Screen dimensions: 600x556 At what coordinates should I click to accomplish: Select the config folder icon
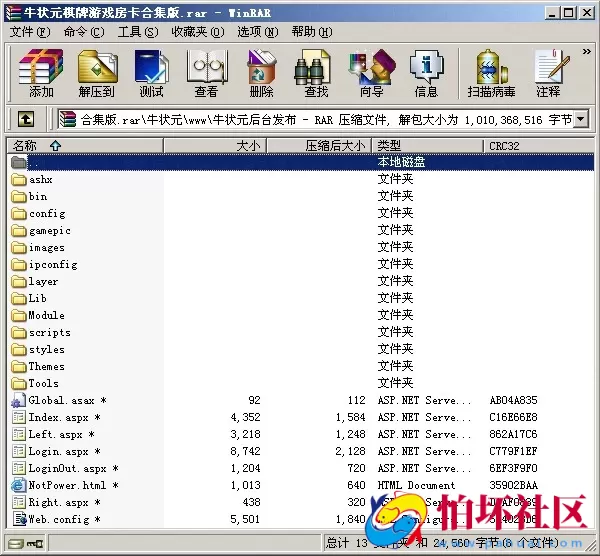click(18, 214)
